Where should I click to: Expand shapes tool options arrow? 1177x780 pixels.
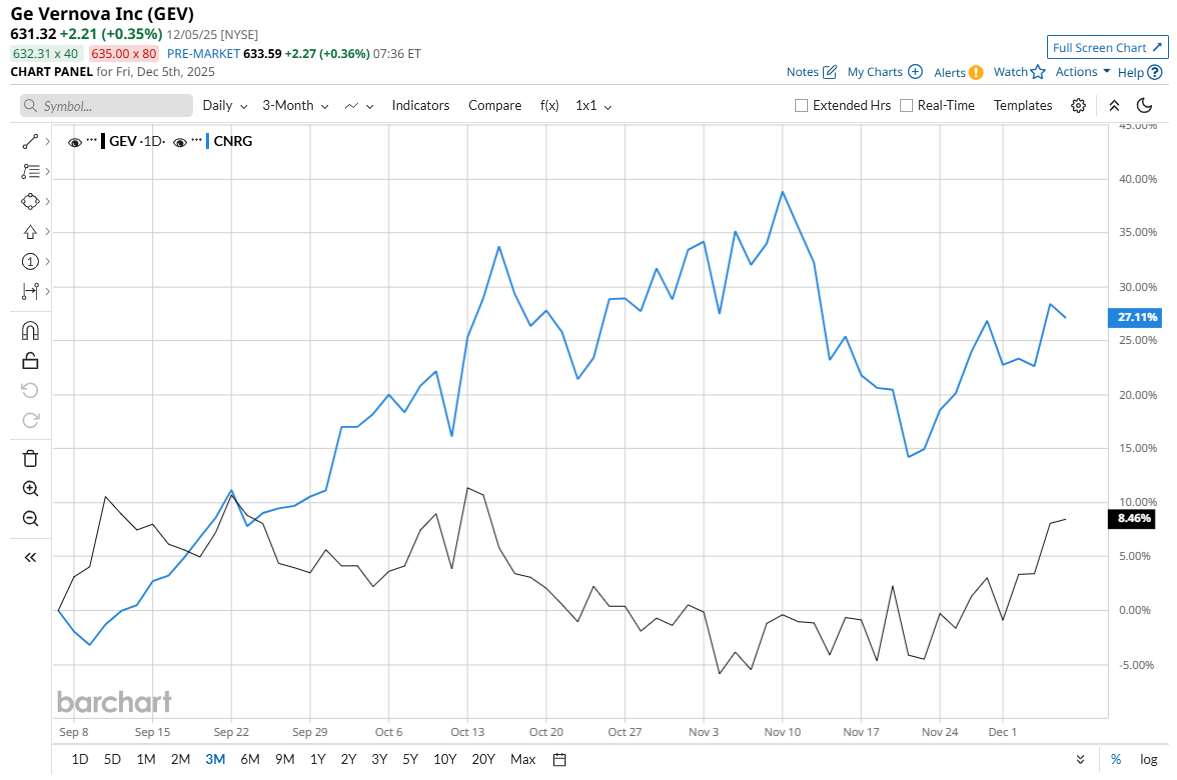[47, 201]
